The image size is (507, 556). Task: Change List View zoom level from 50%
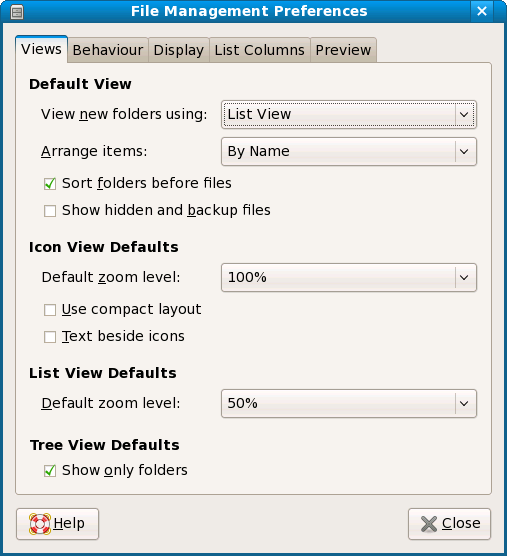point(349,404)
